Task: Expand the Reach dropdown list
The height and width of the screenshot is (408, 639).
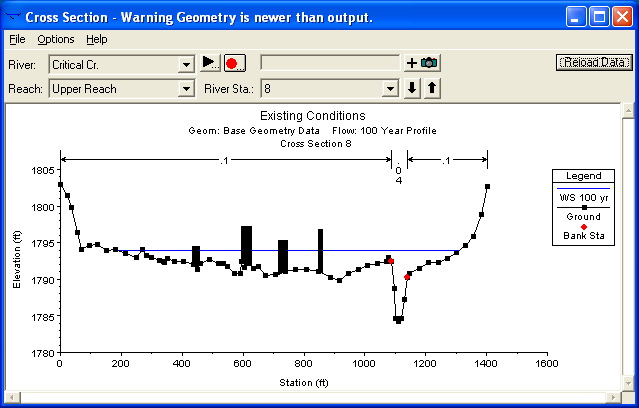Action: 185,89
